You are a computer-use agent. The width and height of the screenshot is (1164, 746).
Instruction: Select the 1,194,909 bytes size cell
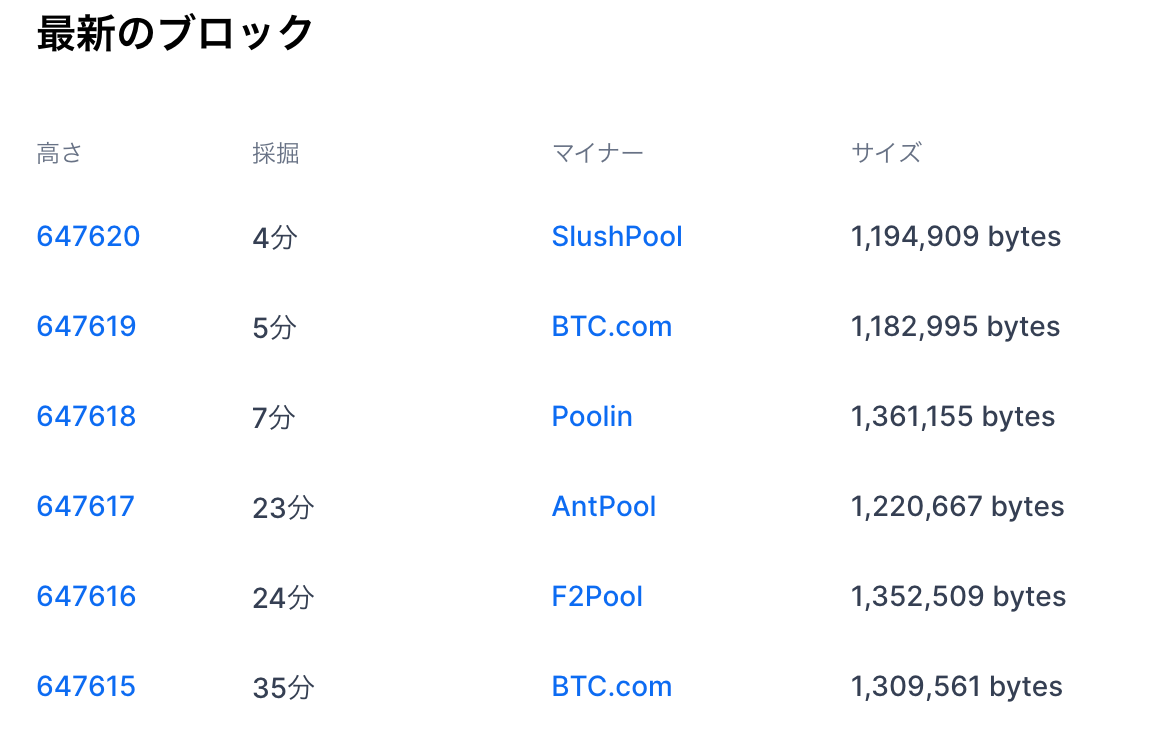tap(956, 237)
